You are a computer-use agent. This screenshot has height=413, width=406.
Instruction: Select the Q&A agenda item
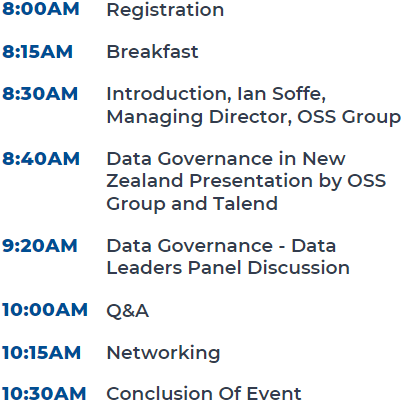pos(128,311)
